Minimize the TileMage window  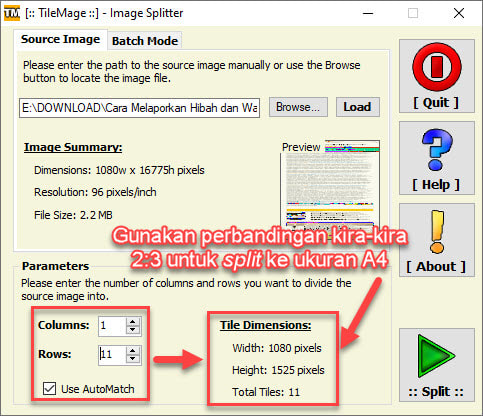pyautogui.click(x=368, y=13)
